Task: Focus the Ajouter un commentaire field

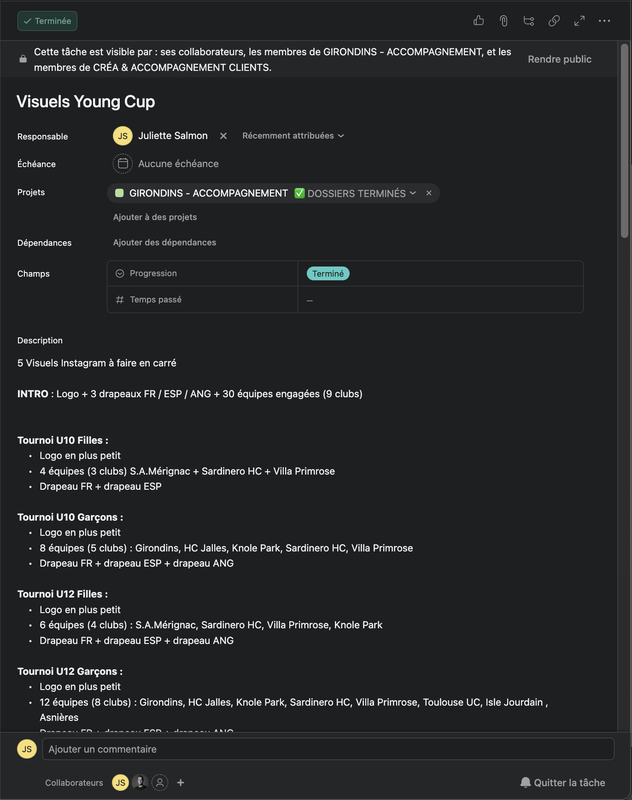Action: point(328,749)
